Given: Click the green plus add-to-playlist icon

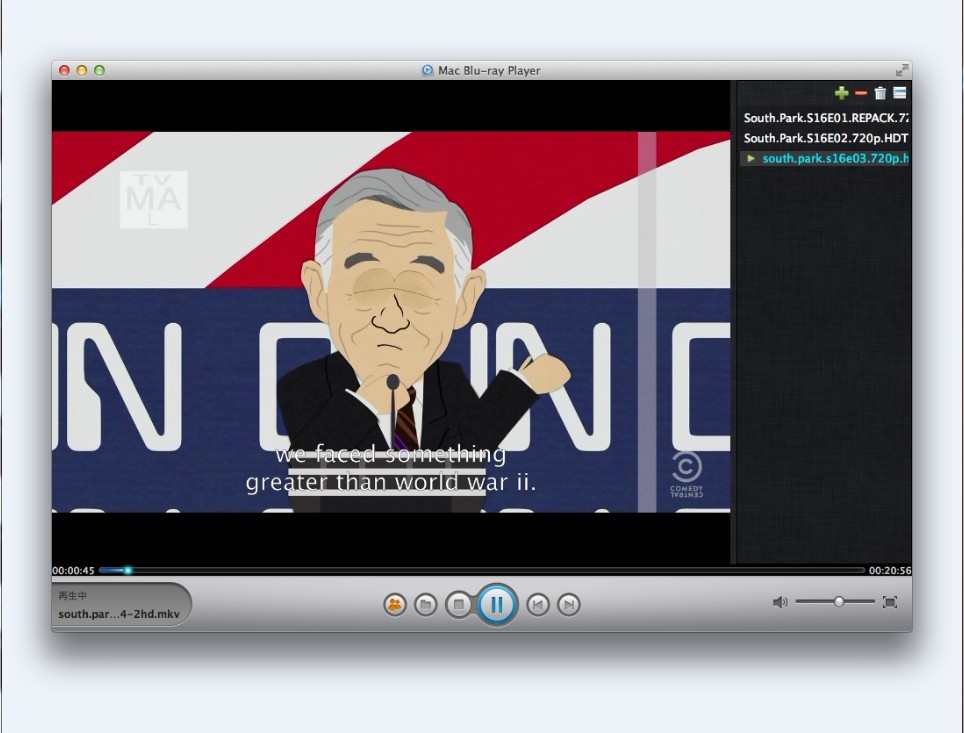Looking at the screenshot, I should click(x=841, y=93).
